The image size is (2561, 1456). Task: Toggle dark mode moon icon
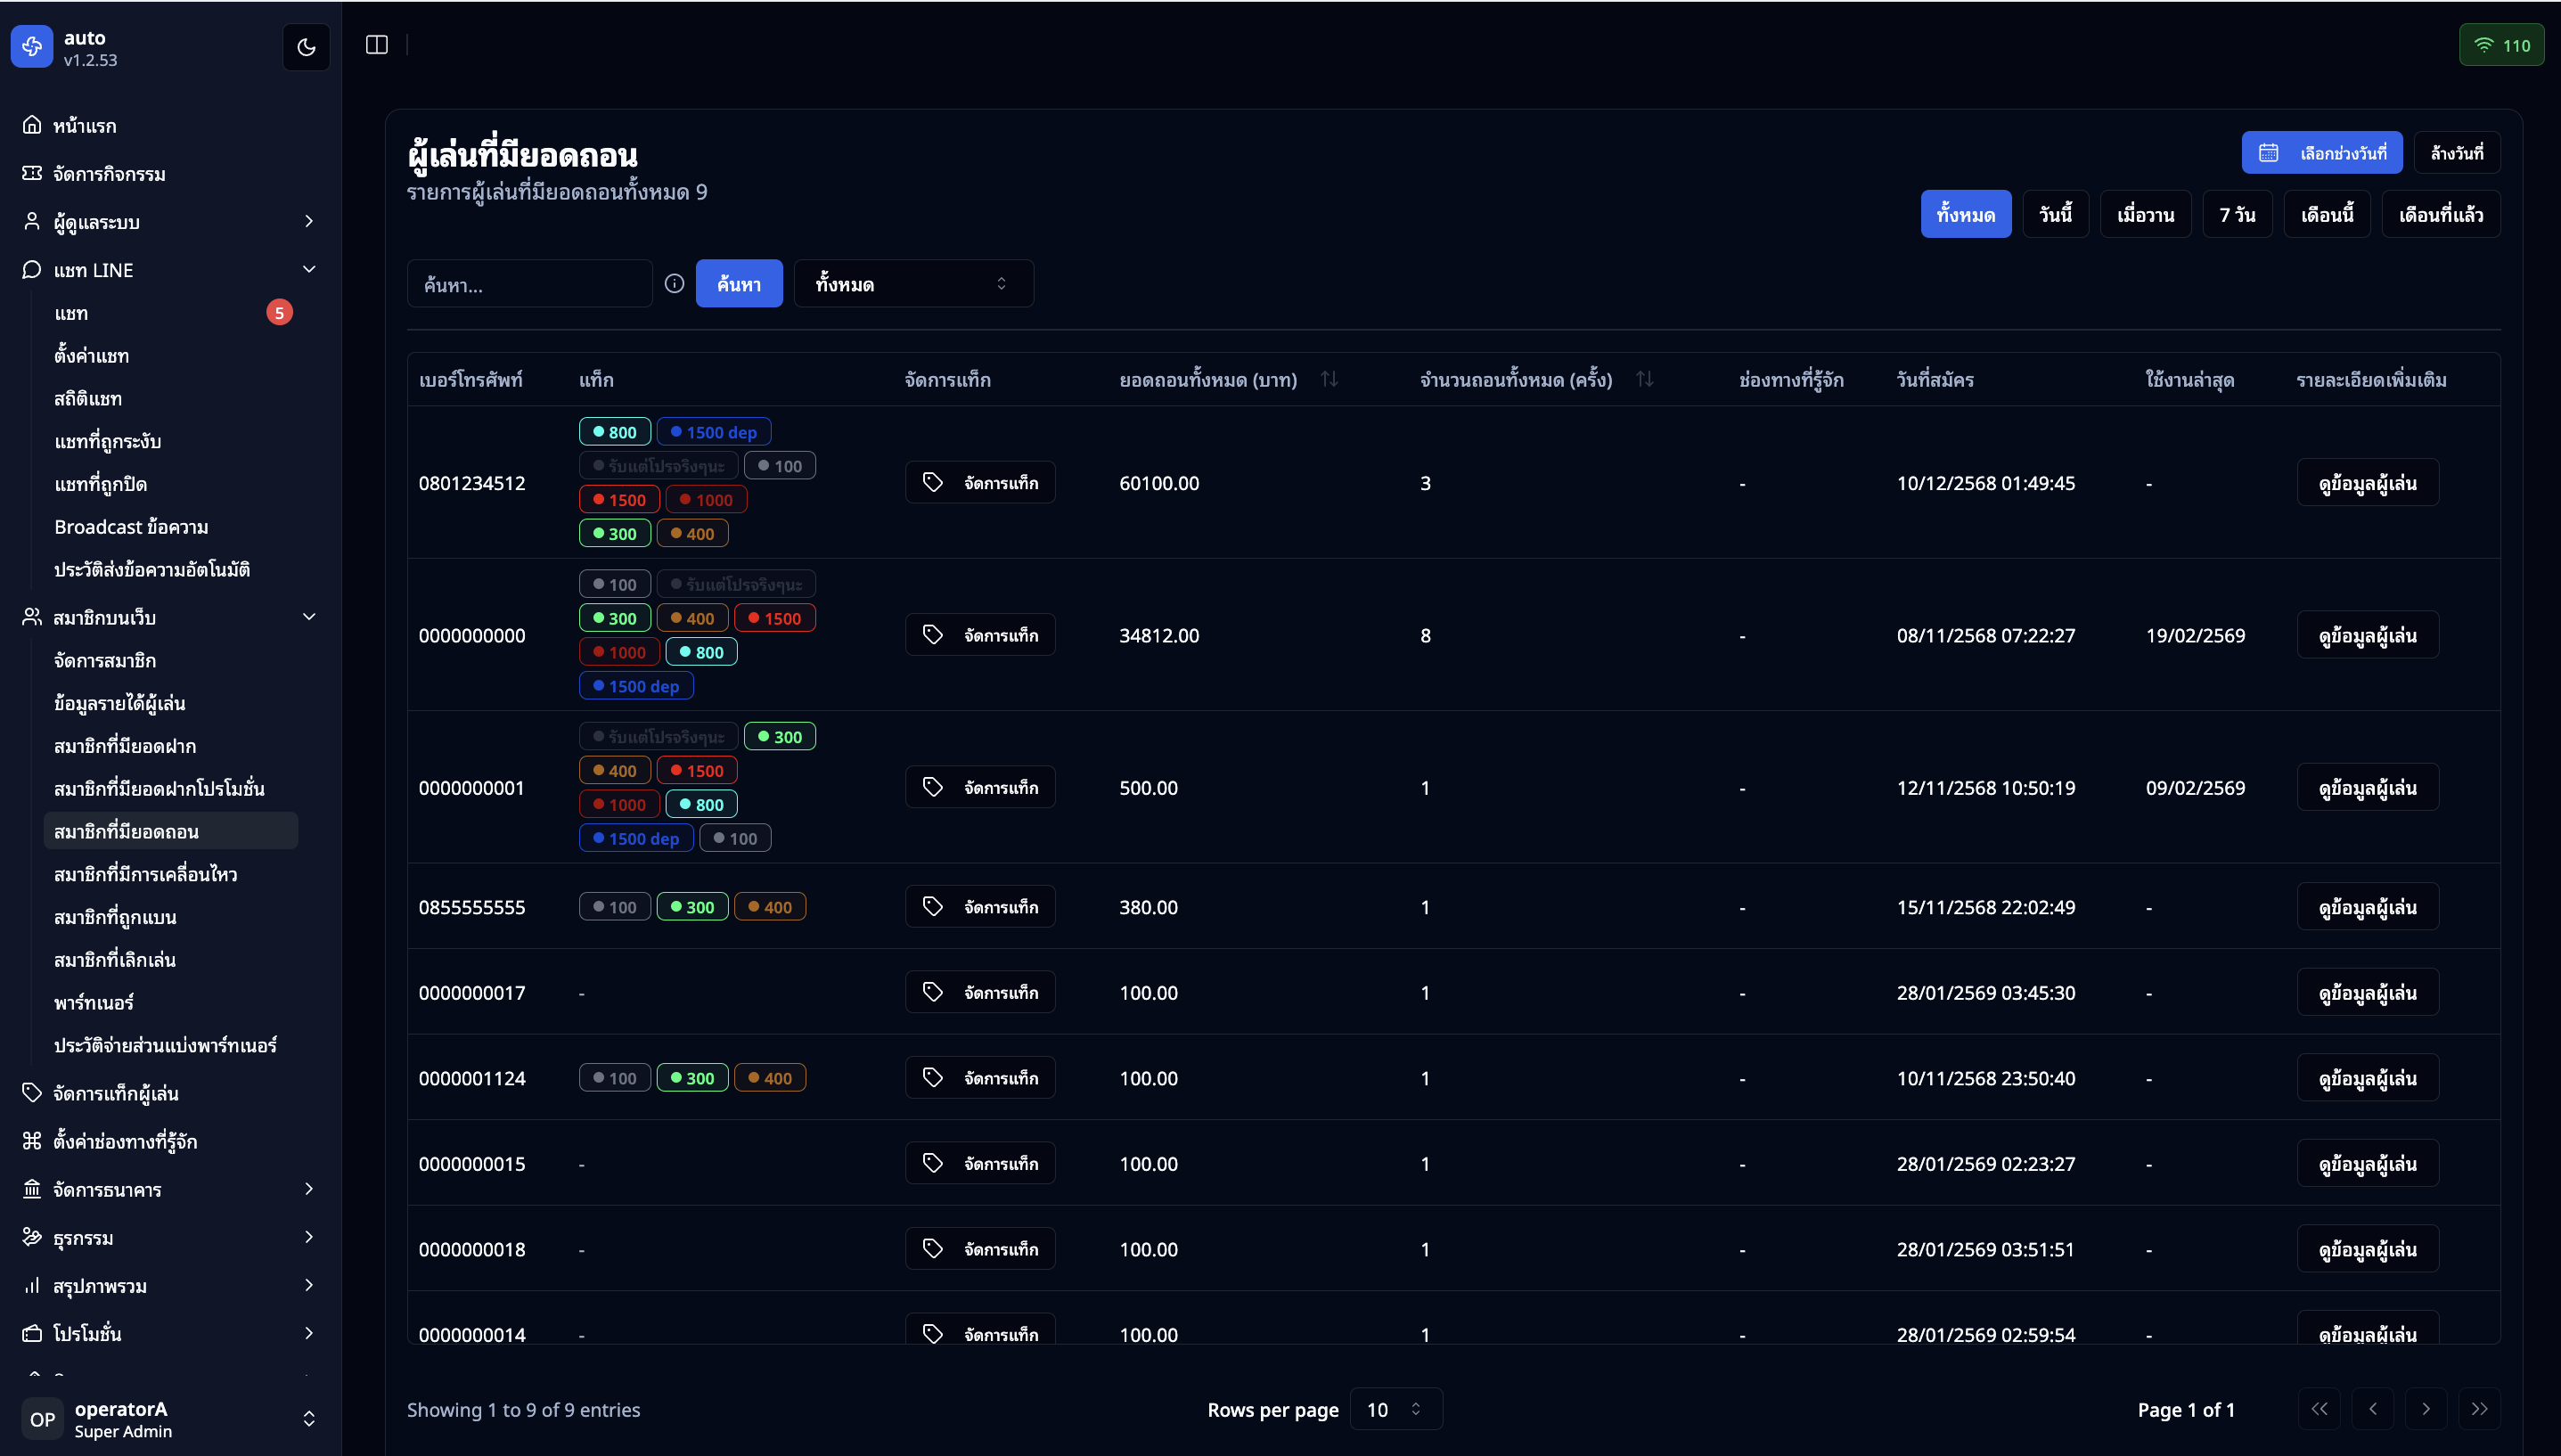click(306, 47)
